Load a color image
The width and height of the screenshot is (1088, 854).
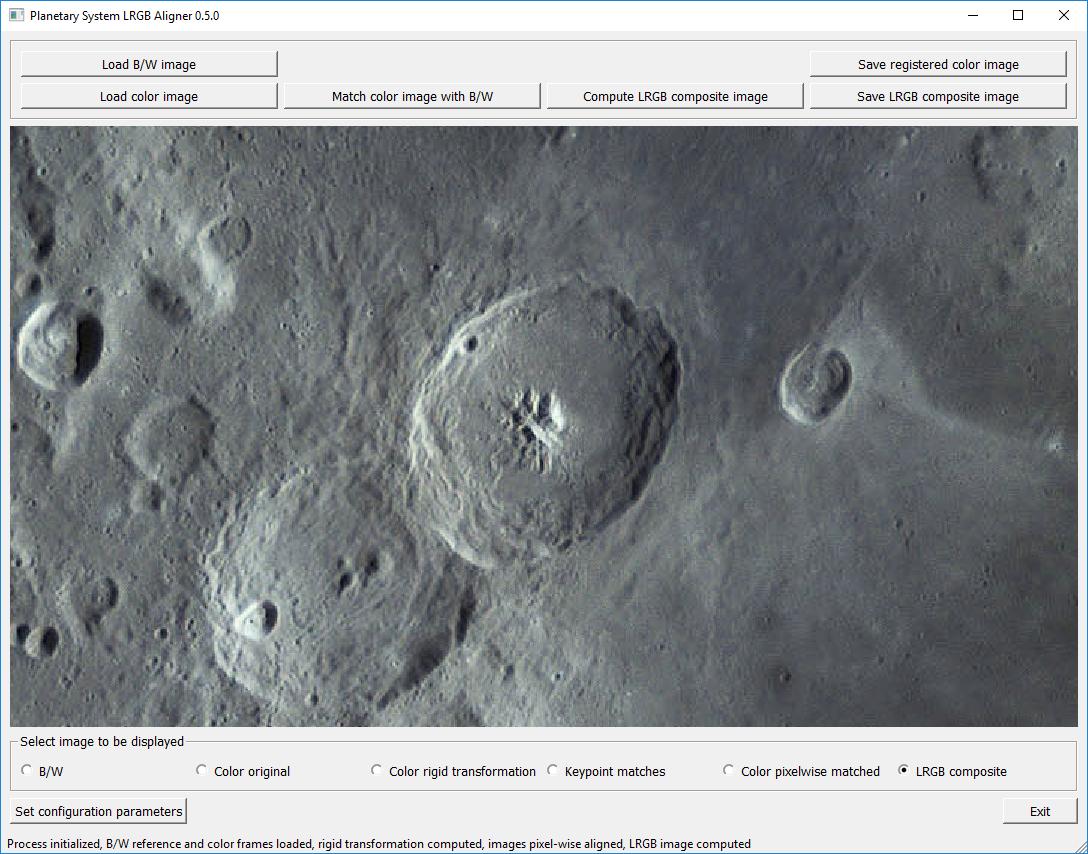click(149, 96)
